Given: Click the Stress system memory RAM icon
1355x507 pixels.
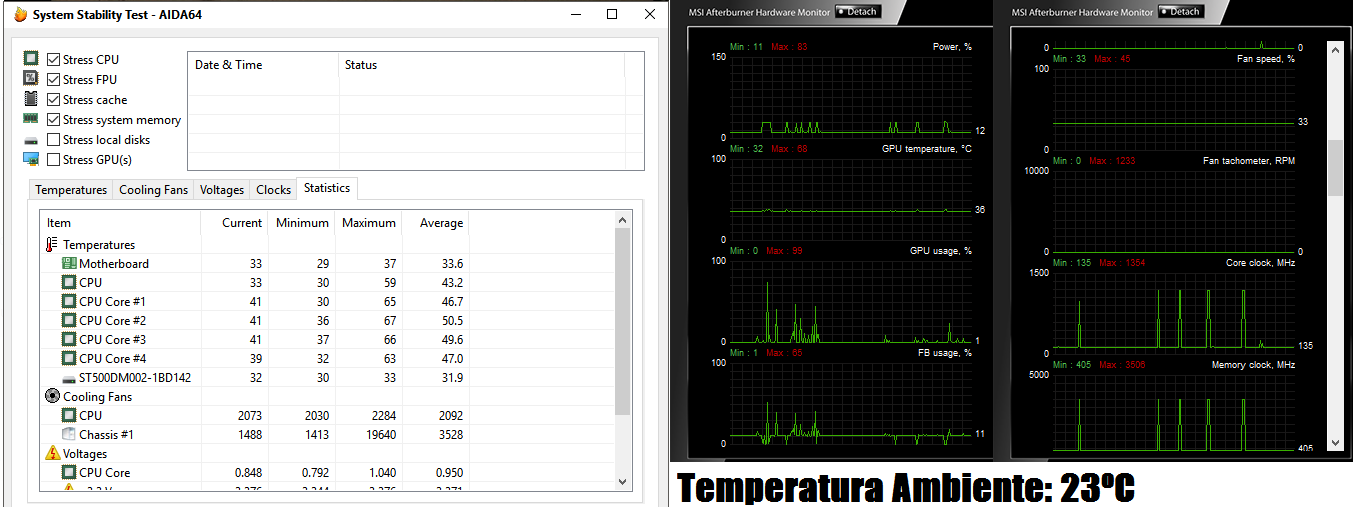Looking at the screenshot, I should [31, 119].
